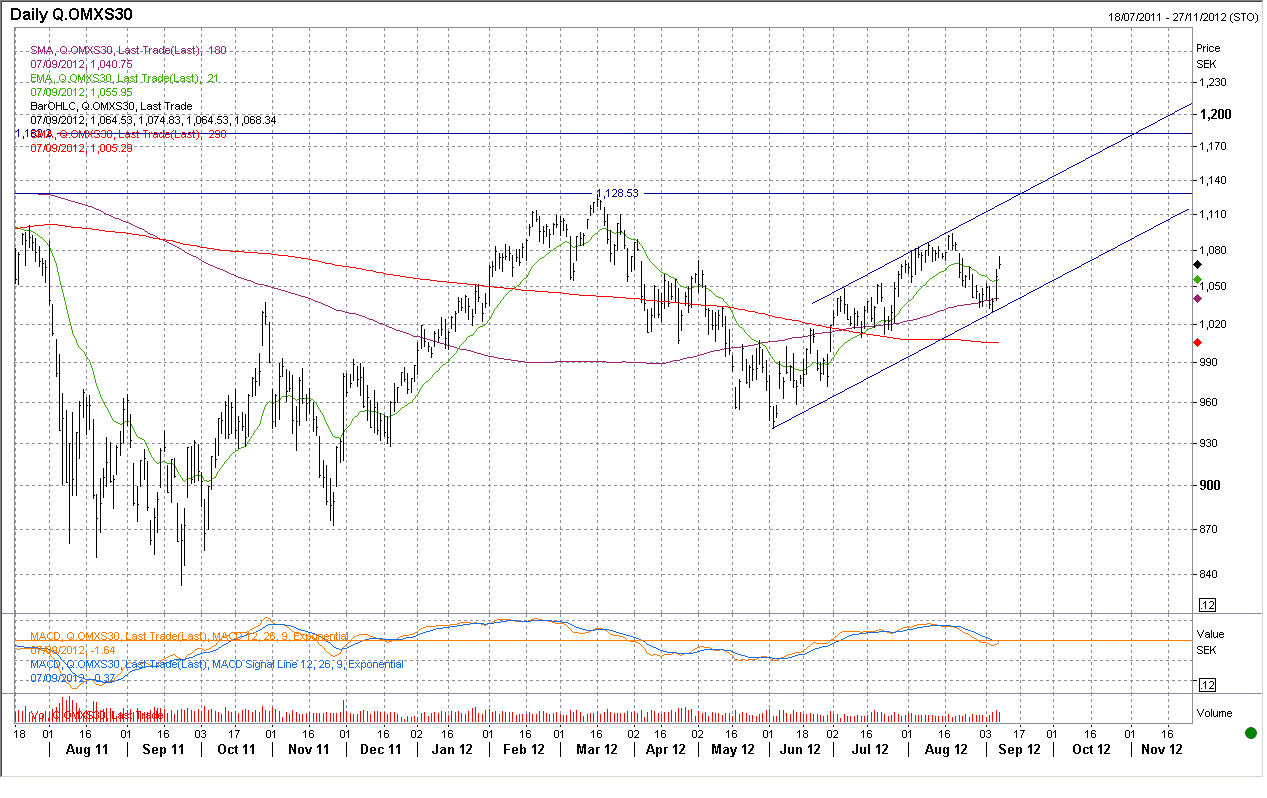Image resolution: width=1267 pixels, height=798 pixels.
Task: Click the green diamond EMA price marker
Action: (x=1198, y=279)
